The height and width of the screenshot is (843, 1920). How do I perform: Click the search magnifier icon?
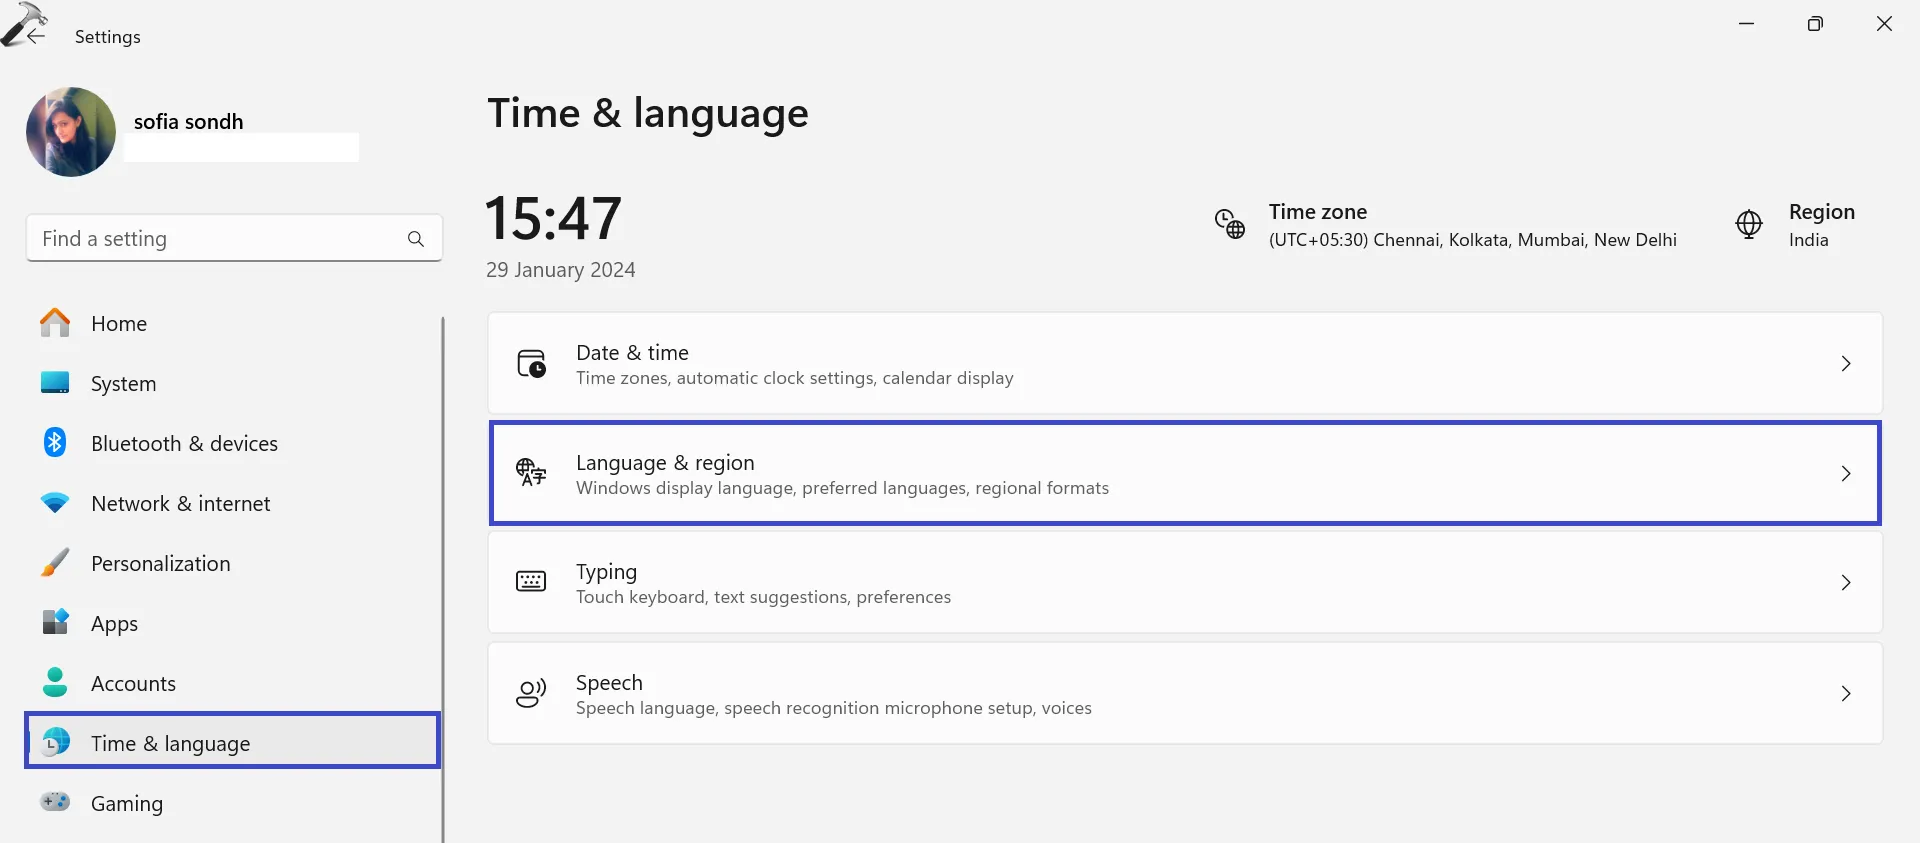[x=416, y=239]
